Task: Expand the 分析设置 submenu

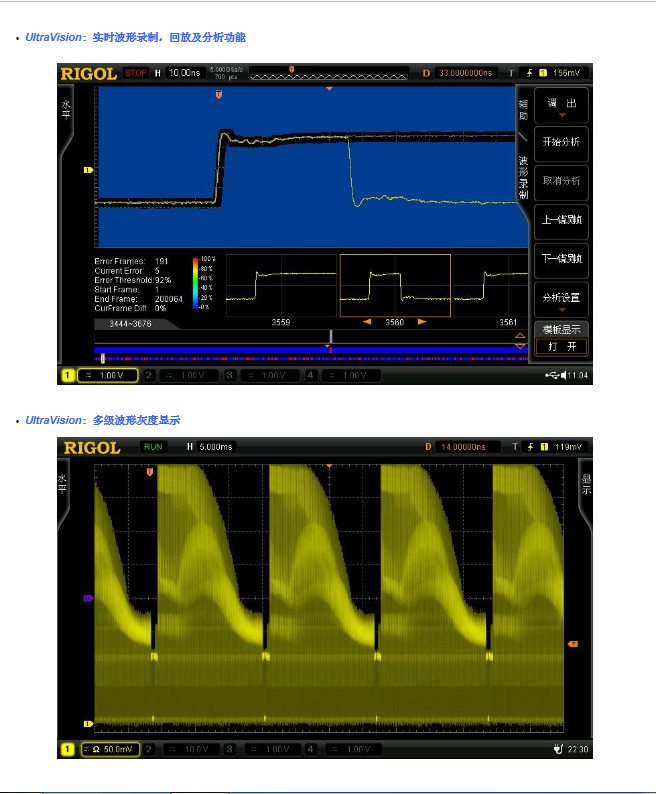Action: coord(561,298)
